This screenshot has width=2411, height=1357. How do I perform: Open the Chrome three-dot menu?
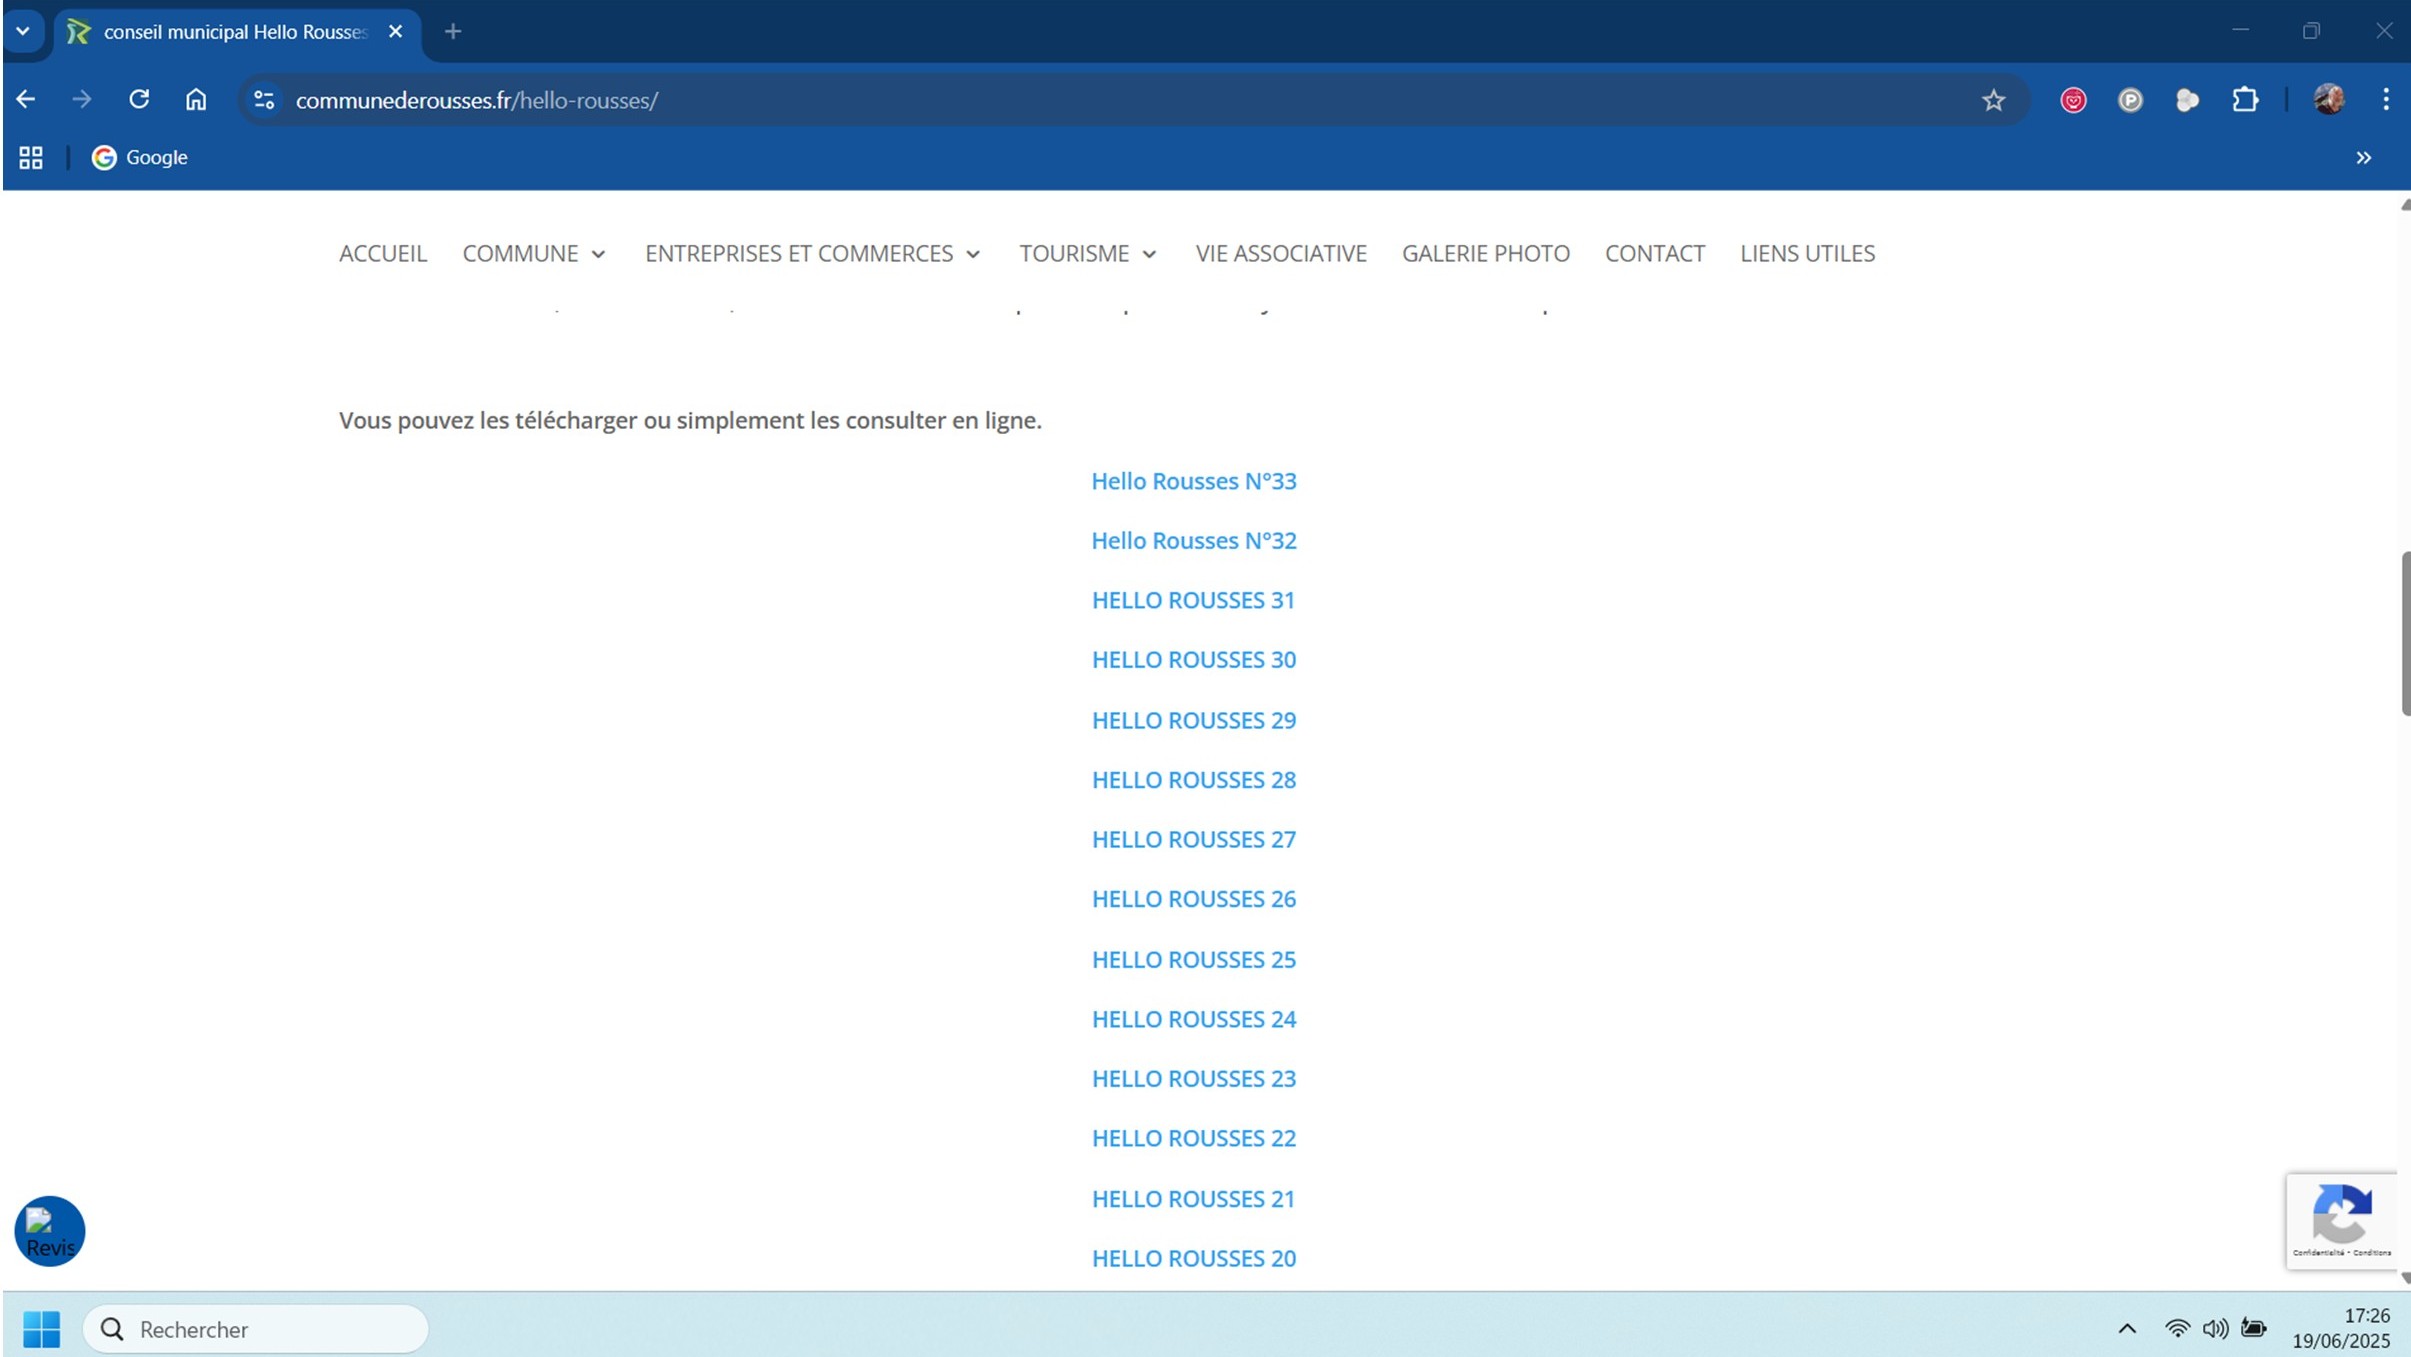click(2385, 100)
